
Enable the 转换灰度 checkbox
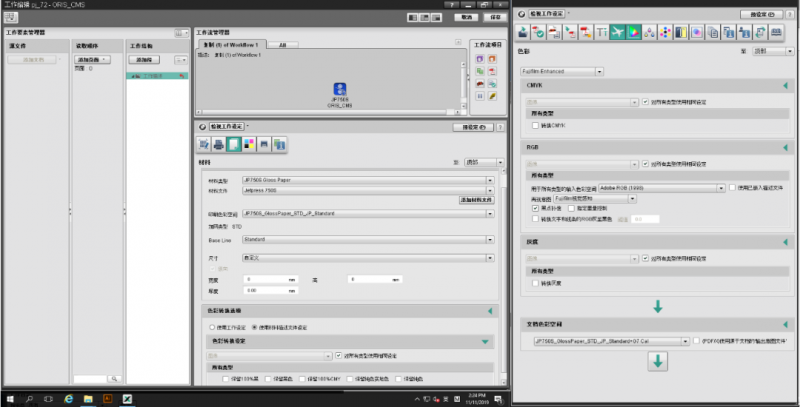pos(536,282)
